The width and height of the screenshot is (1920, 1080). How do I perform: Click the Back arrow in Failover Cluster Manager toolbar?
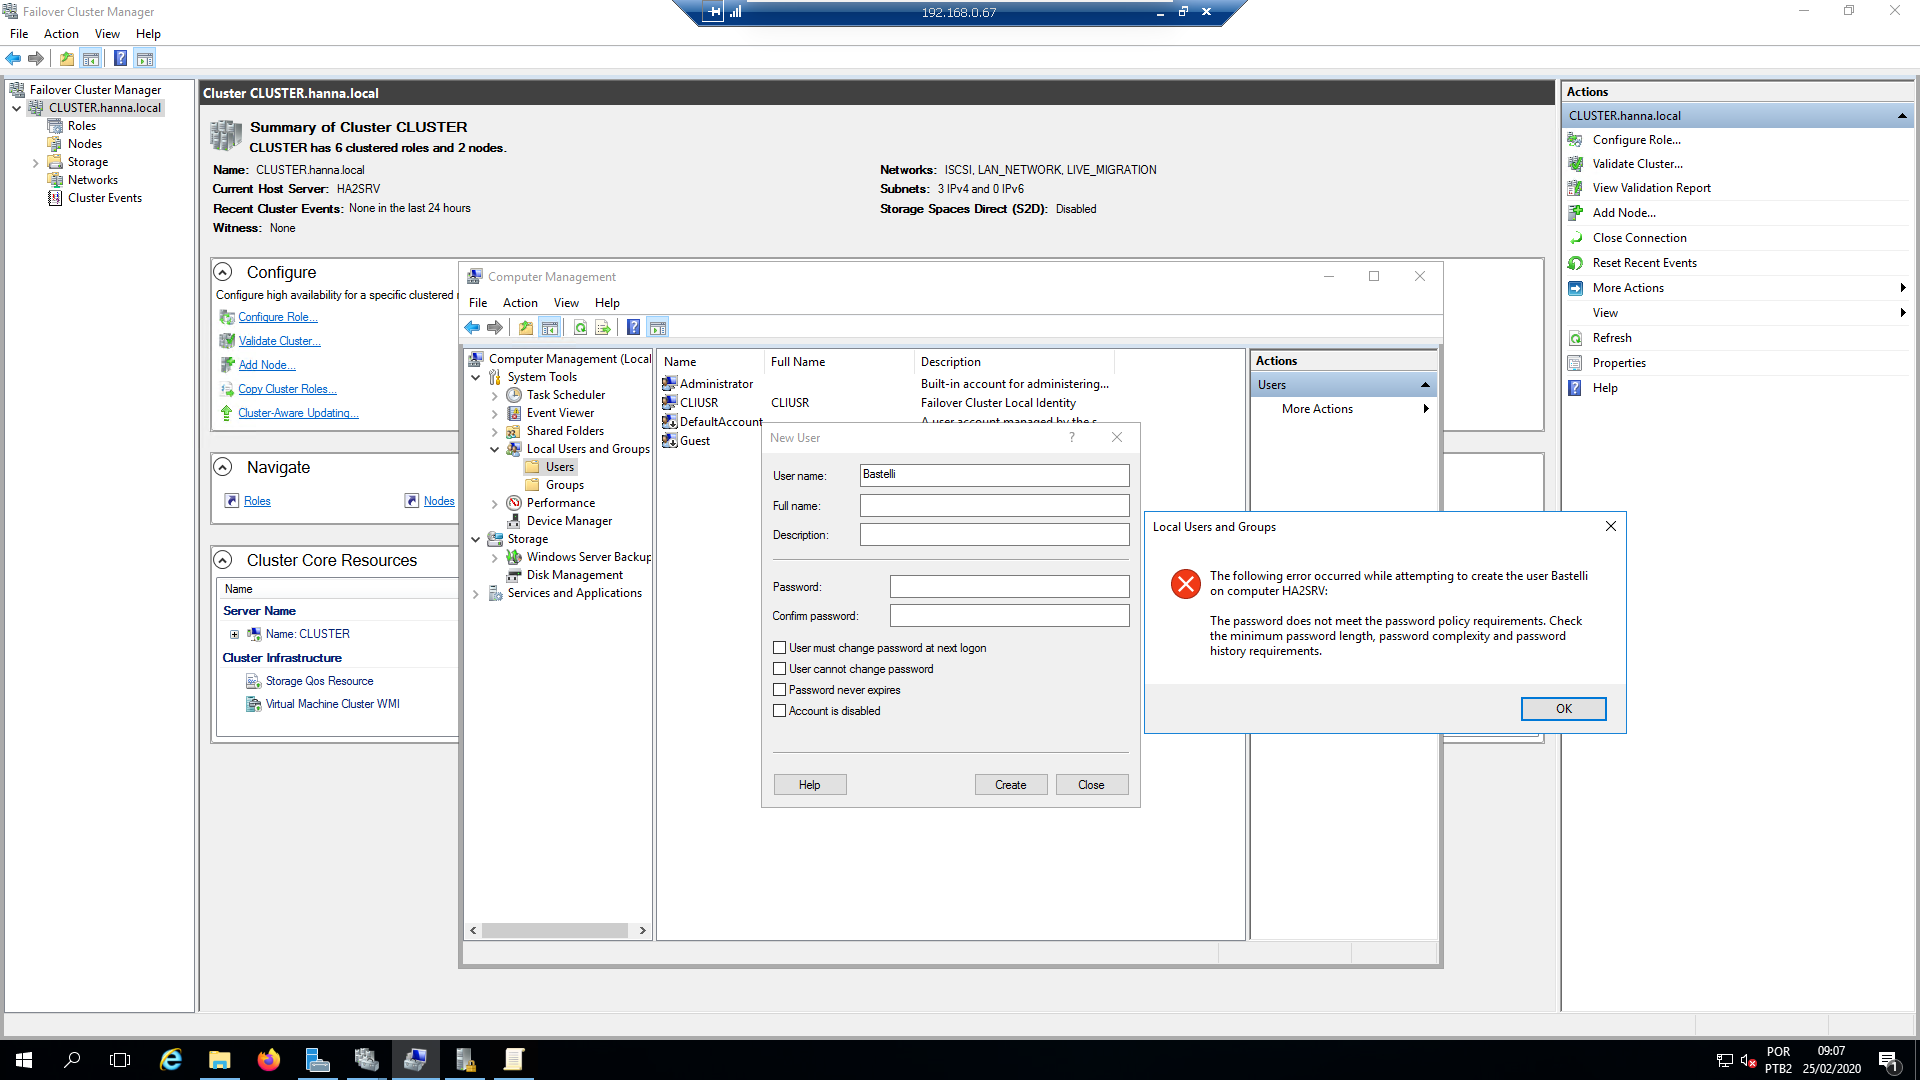(x=14, y=58)
